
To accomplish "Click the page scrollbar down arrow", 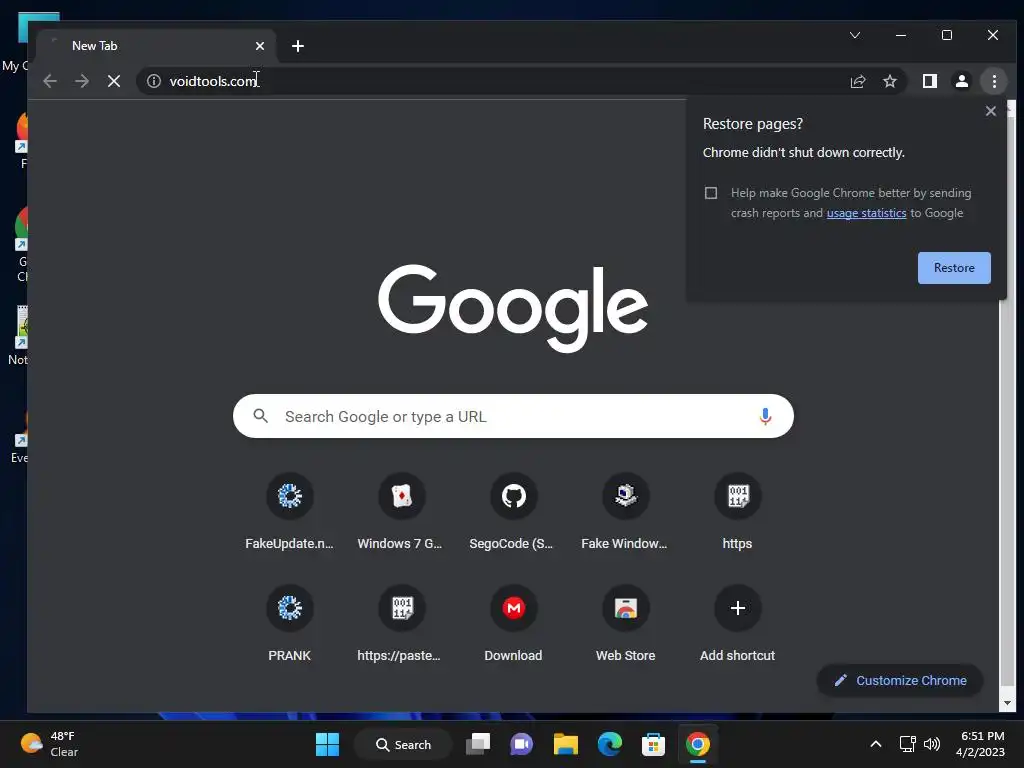I will (1006, 703).
